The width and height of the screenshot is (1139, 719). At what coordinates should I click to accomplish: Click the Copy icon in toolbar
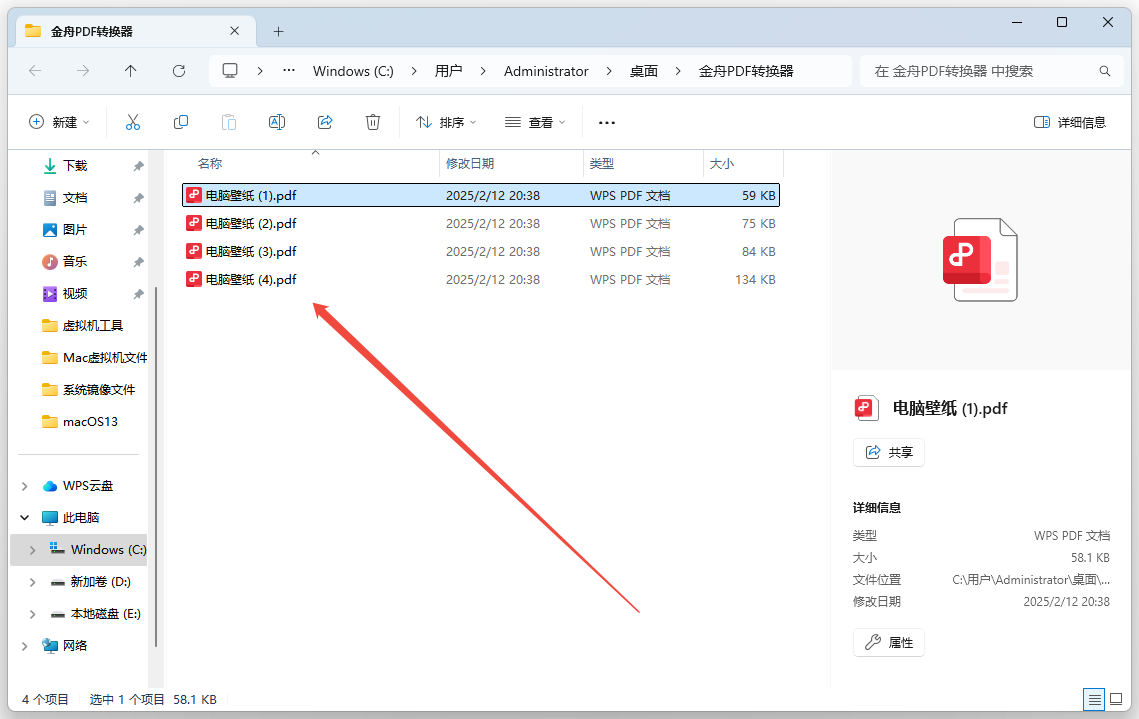(x=181, y=122)
